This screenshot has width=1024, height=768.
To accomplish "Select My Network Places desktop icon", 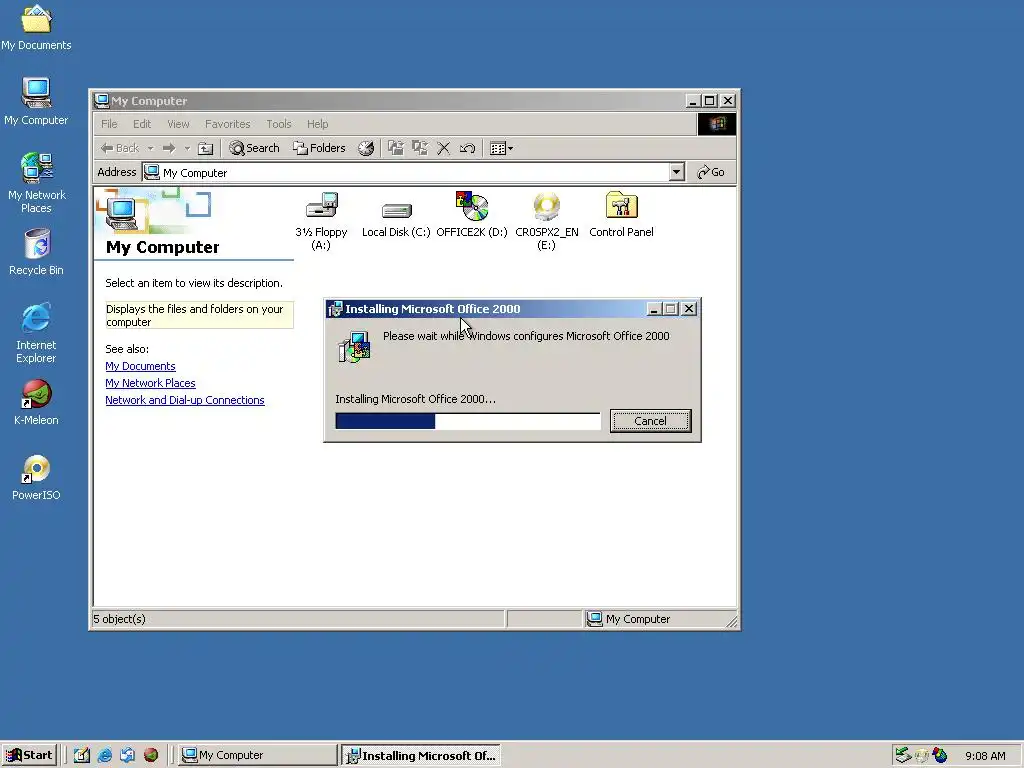I will [x=37, y=184].
